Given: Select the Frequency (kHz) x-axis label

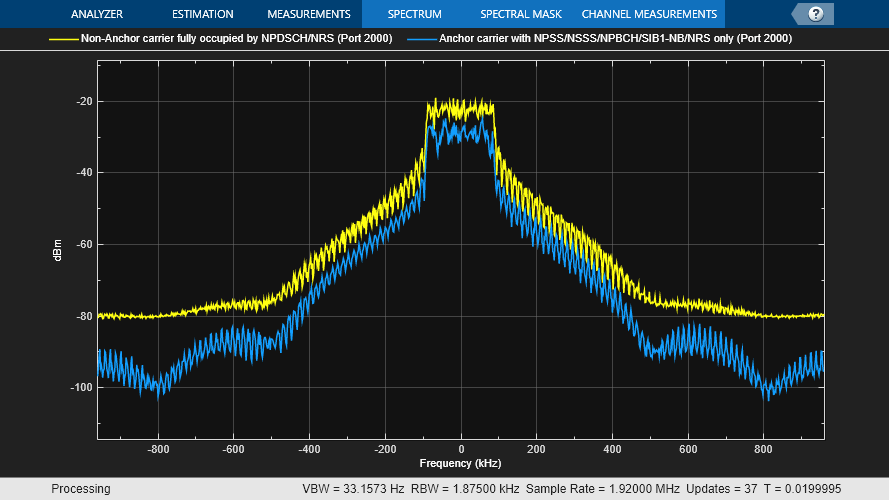Looking at the screenshot, I should tap(460, 464).
